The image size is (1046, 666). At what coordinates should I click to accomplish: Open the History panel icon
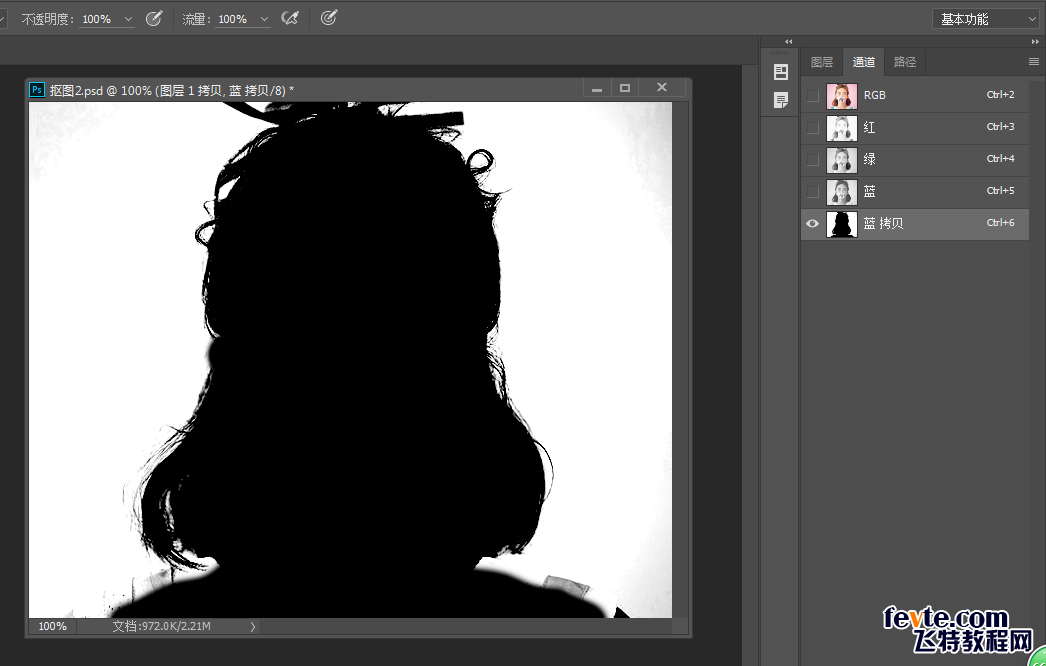click(x=780, y=71)
